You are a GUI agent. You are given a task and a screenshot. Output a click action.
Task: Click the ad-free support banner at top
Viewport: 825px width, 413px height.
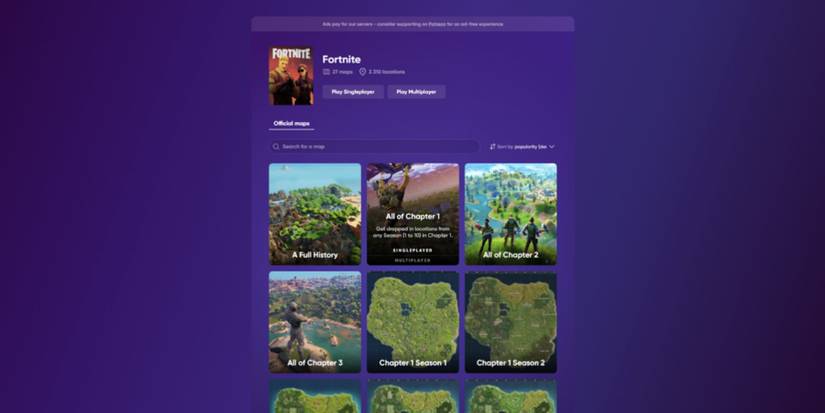pyautogui.click(x=413, y=24)
